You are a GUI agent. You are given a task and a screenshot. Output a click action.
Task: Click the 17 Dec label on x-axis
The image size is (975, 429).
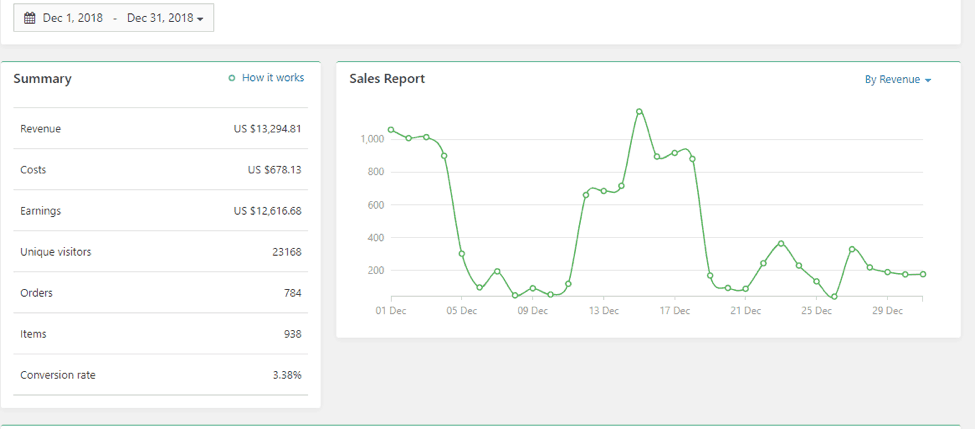click(x=674, y=311)
